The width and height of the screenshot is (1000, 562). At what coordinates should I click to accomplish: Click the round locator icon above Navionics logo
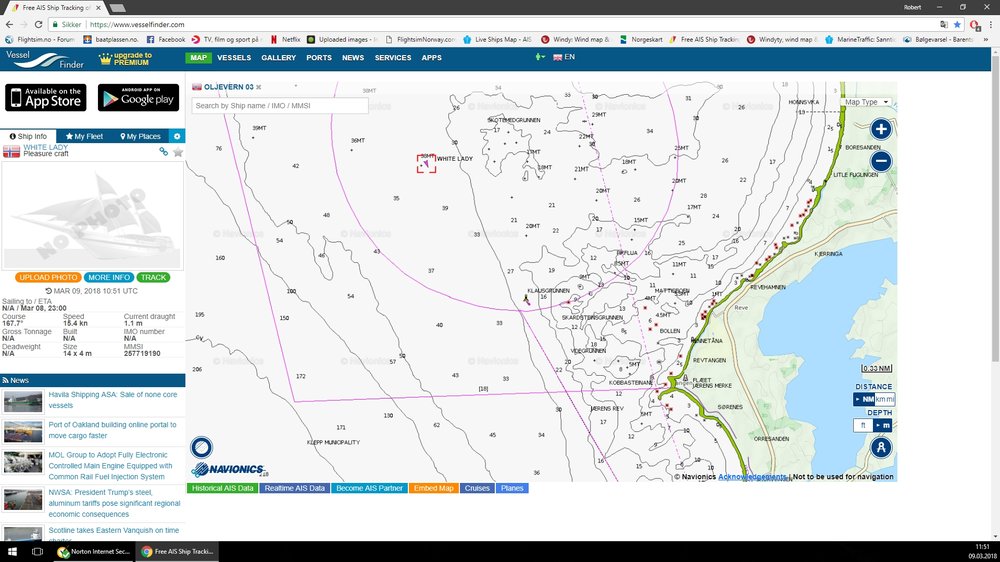[202, 447]
